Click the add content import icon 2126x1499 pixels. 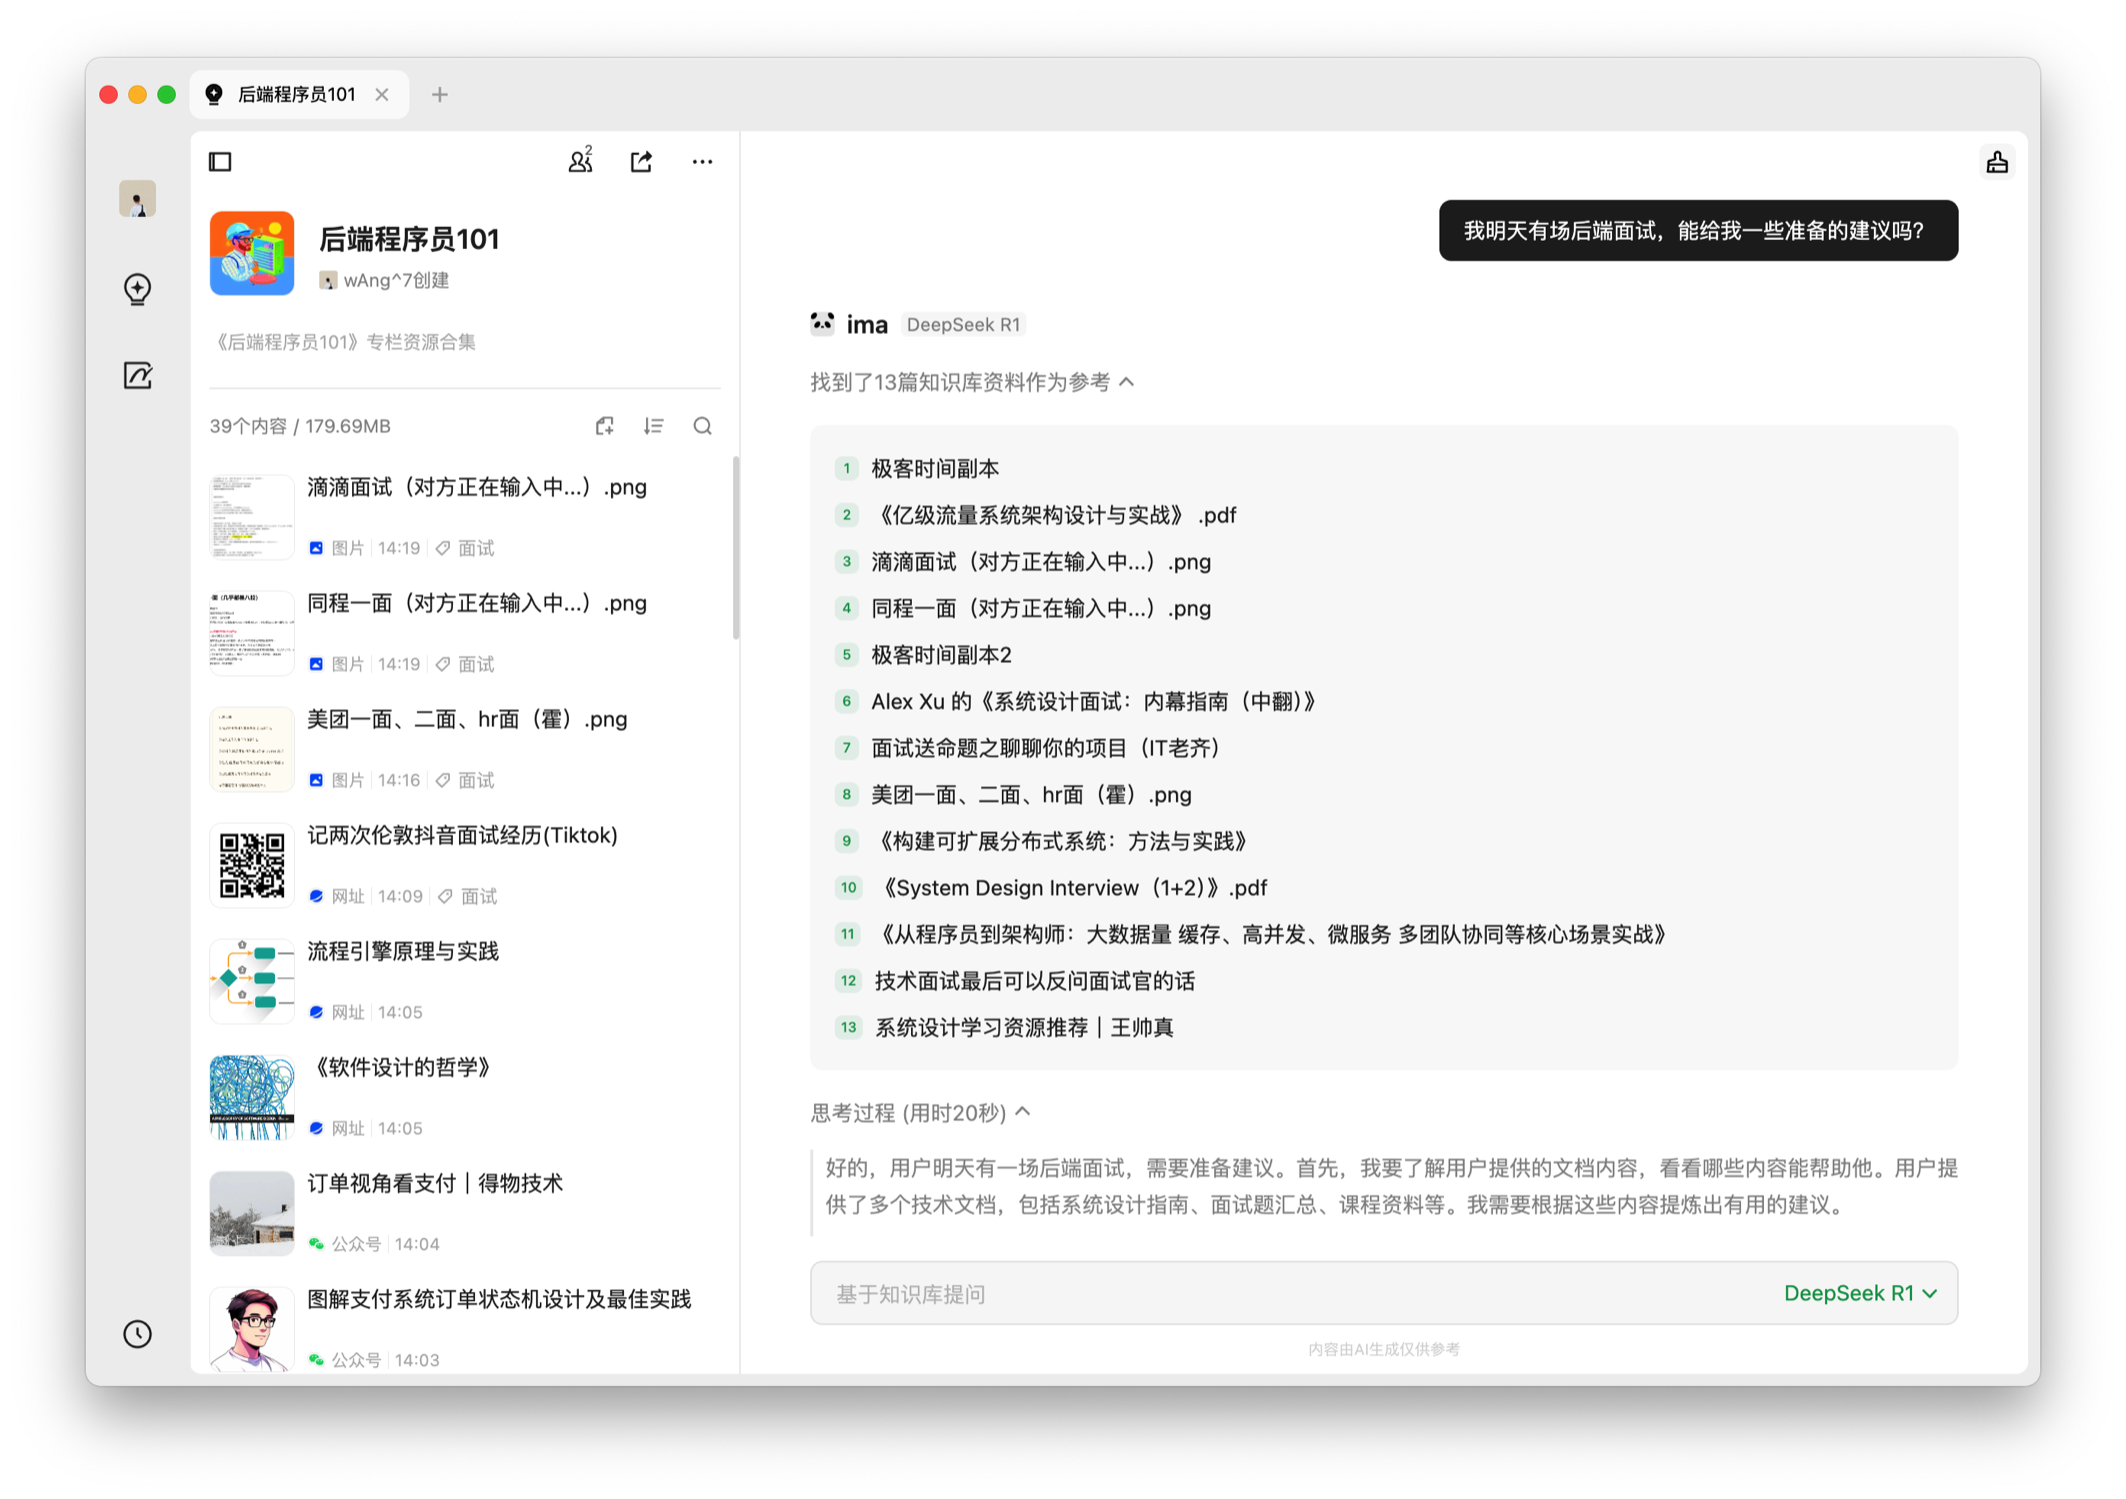pyautogui.click(x=605, y=426)
